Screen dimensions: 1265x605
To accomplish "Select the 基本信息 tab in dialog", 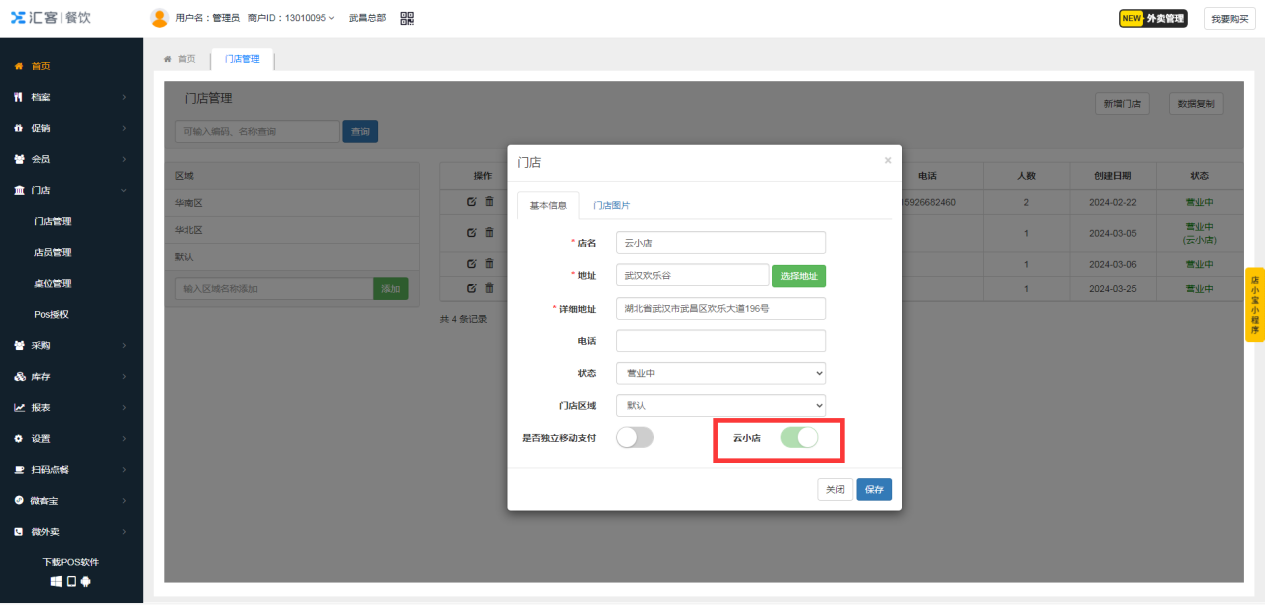I will click(551, 205).
